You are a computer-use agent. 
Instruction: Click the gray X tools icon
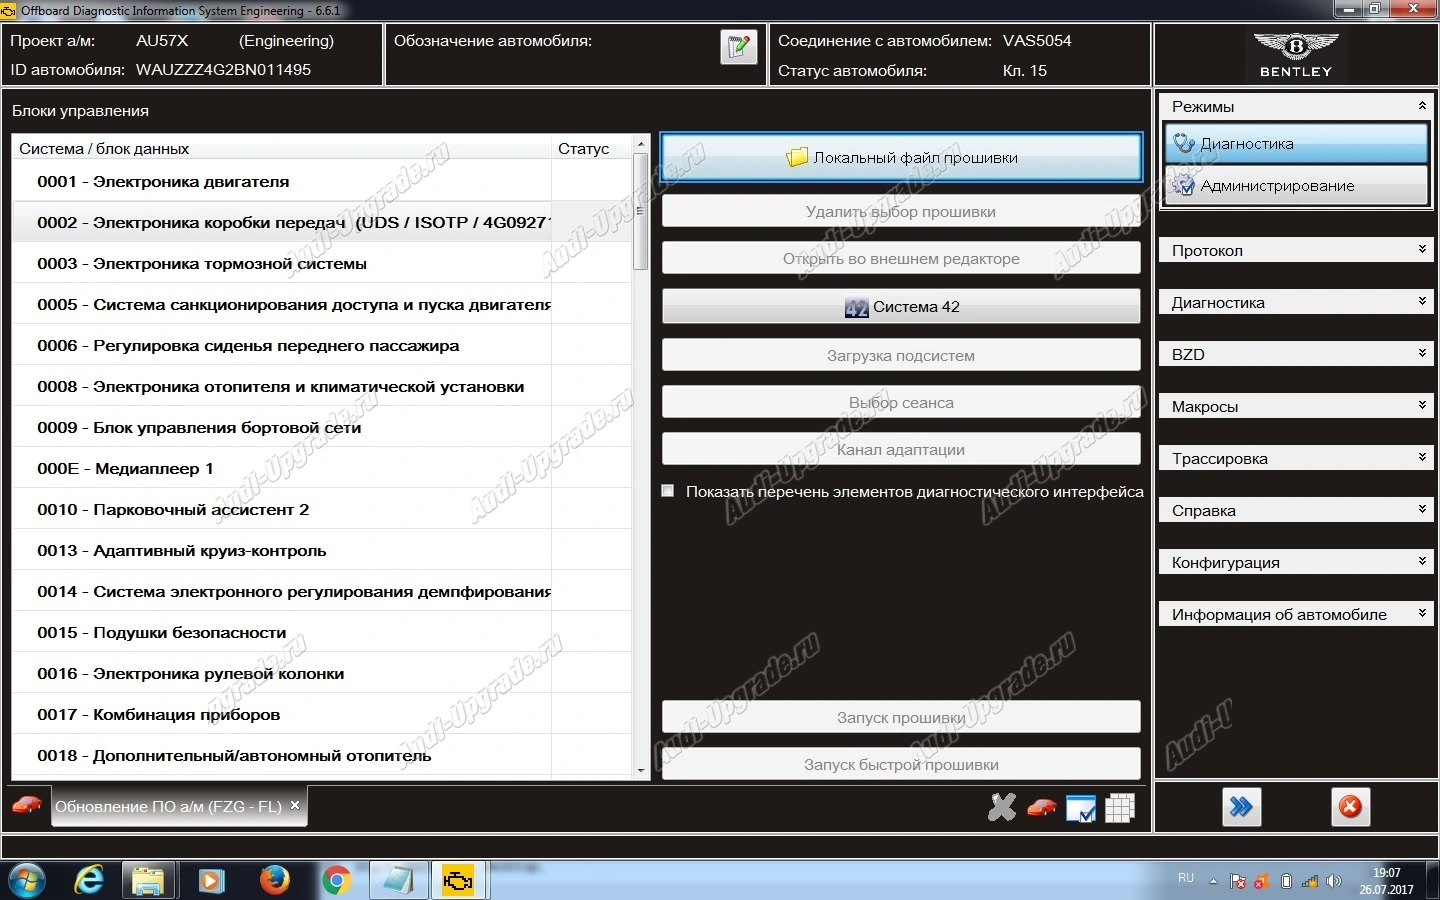[x=1001, y=807]
